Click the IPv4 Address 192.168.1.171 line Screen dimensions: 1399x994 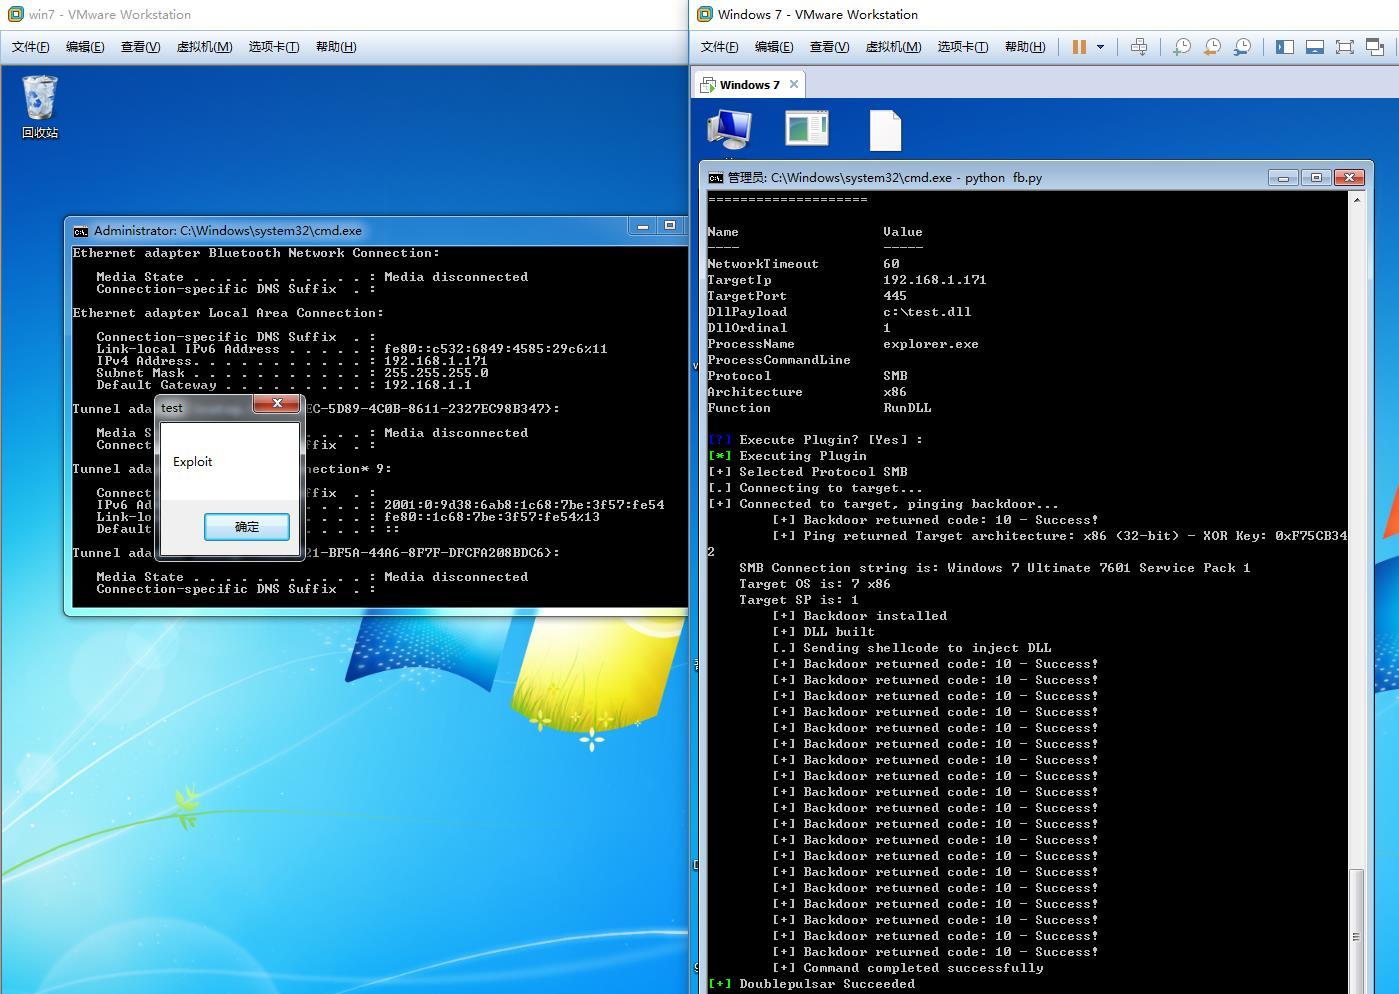pyautogui.click(x=292, y=361)
